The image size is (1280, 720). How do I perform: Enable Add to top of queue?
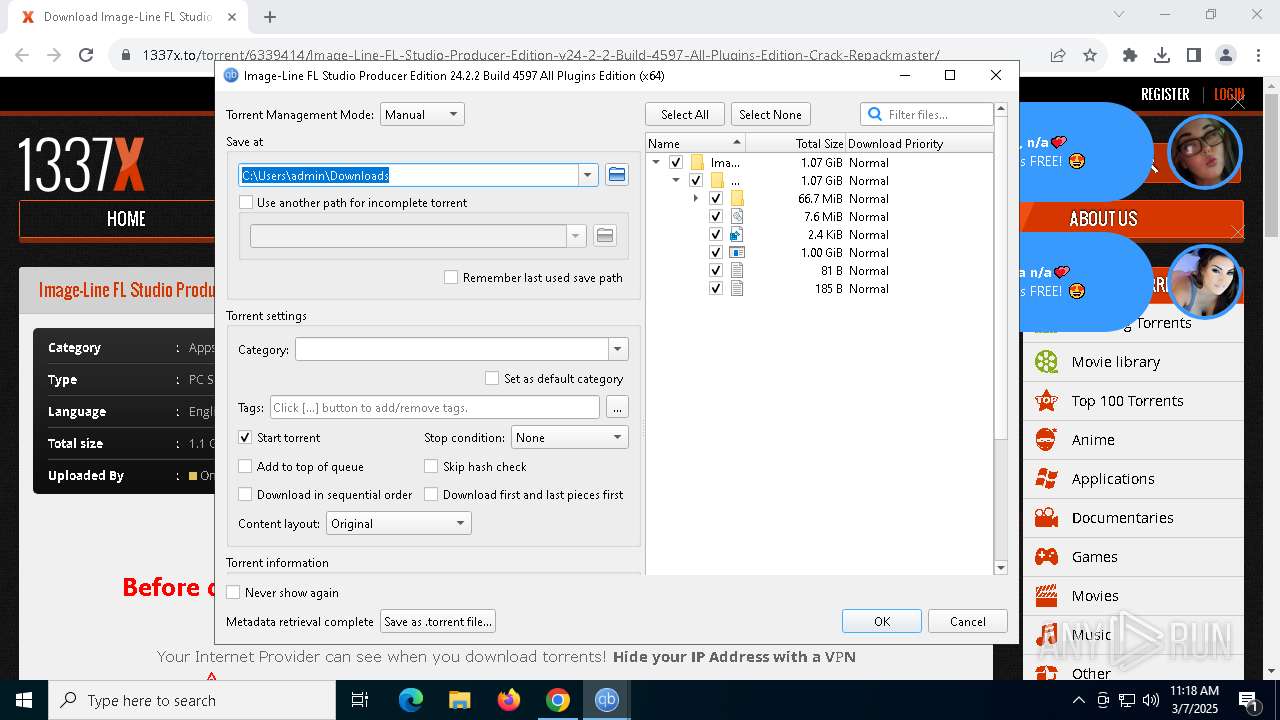tap(245, 467)
